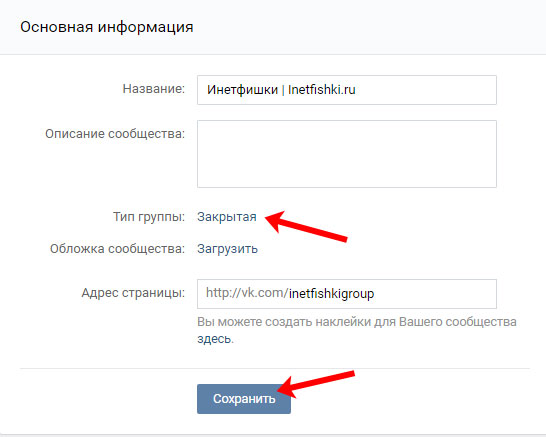
Task: Click the hint text about creating stickers
Action: pos(357,330)
